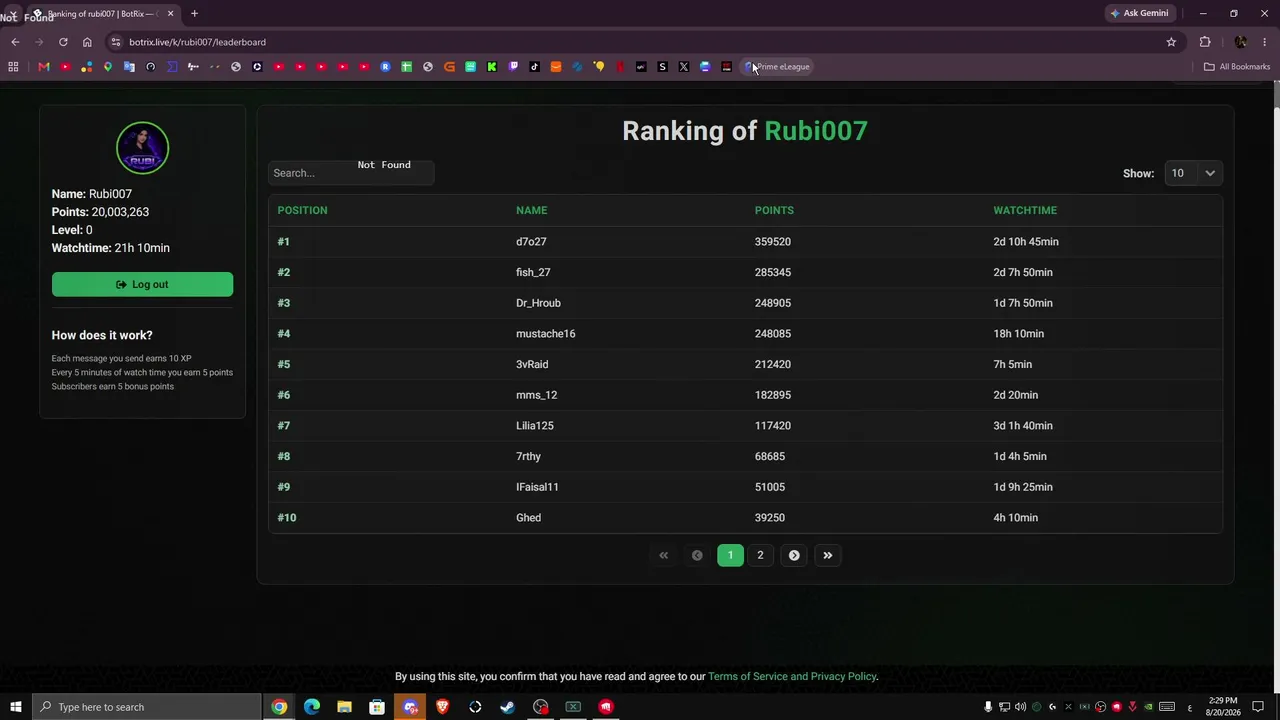The width and height of the screenshot is (1280, 720).
Task: Click the taskbar Type here to search box
Action: (146, 707)
